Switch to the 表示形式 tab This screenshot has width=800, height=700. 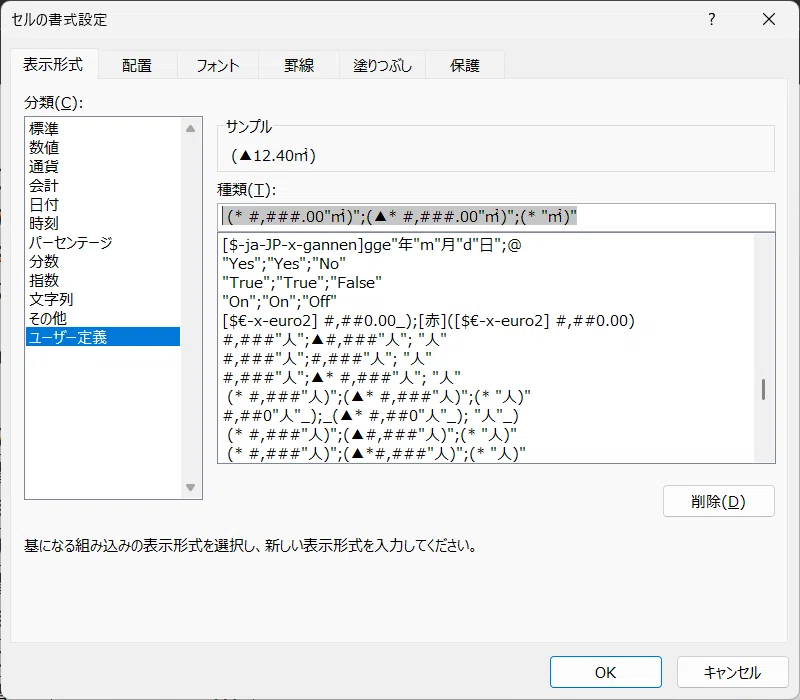[53, 65]
